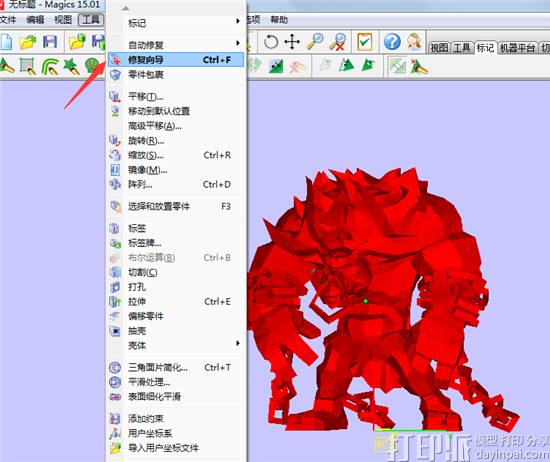Image resolution: width=550 pixels, height=462 pixels.
Task: Click the Open project folder with green cube
Action: pyautogui.click(x=78, y=42)
